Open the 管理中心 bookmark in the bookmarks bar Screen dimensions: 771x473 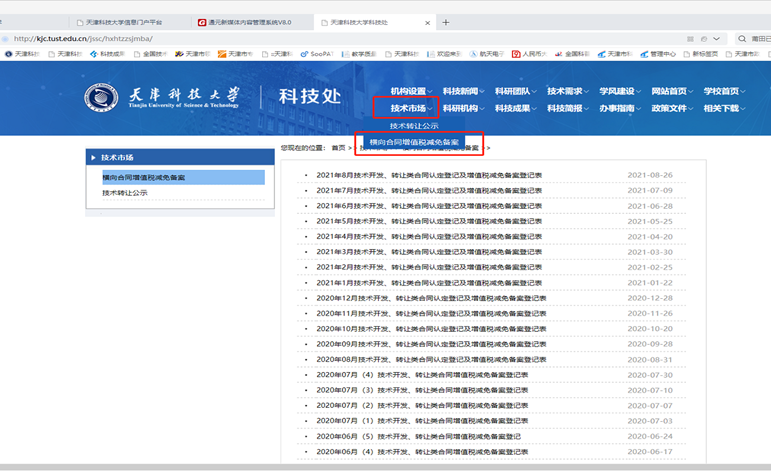(662, 54)
